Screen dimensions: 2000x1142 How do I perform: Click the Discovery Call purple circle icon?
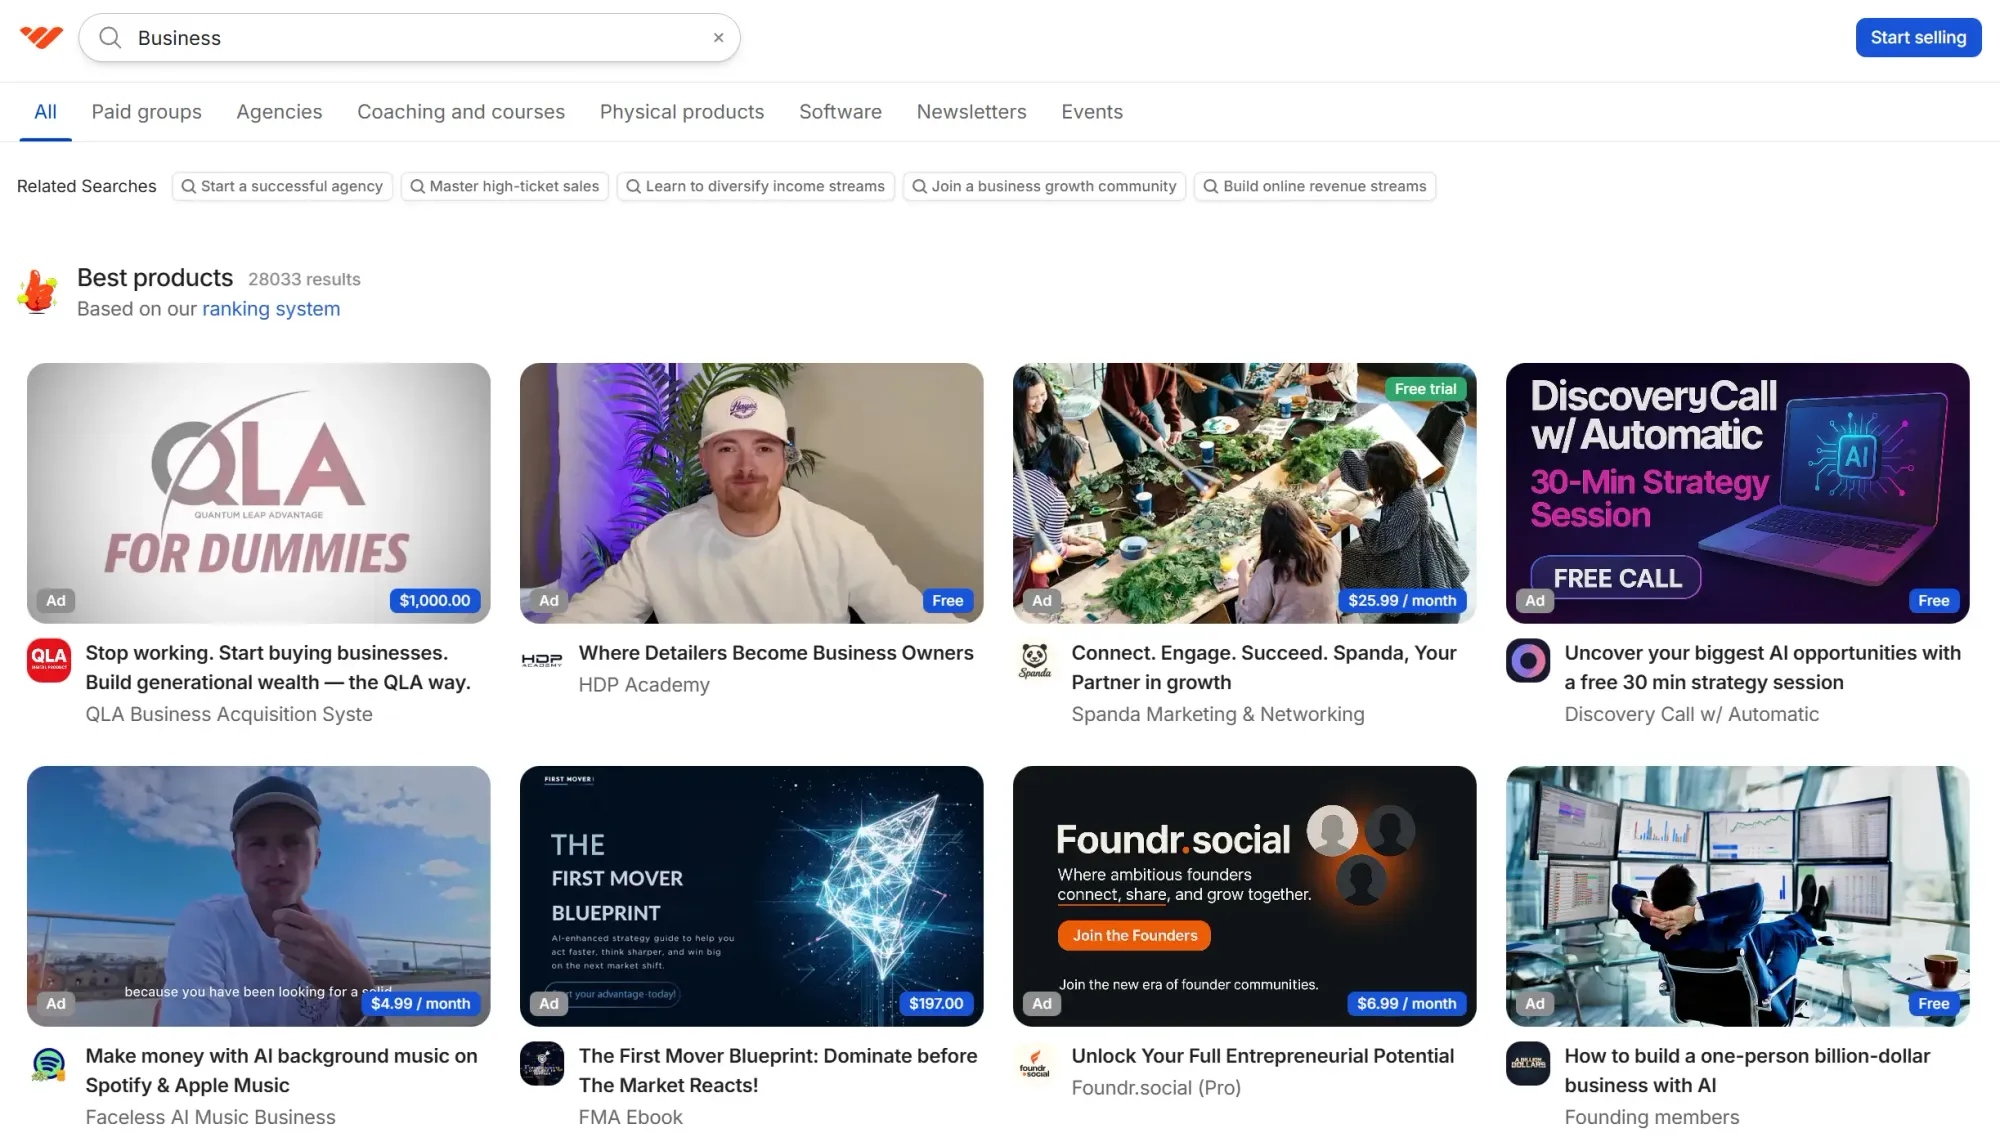coord(1528,661)
